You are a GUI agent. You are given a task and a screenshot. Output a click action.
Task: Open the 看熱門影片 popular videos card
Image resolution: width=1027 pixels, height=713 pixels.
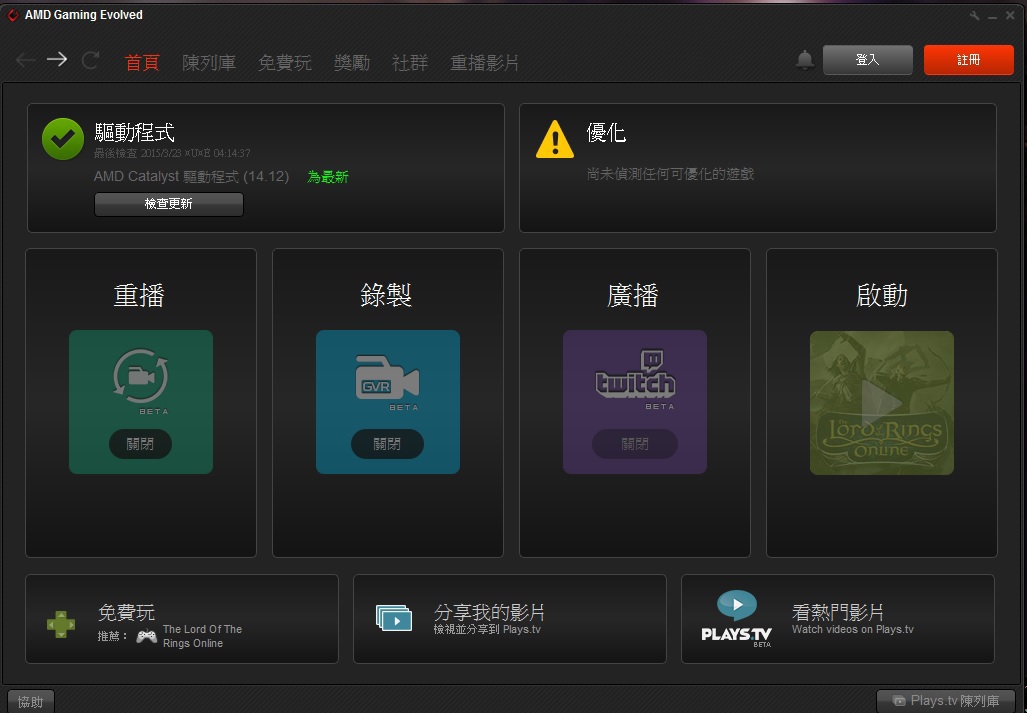pos(838,619)
